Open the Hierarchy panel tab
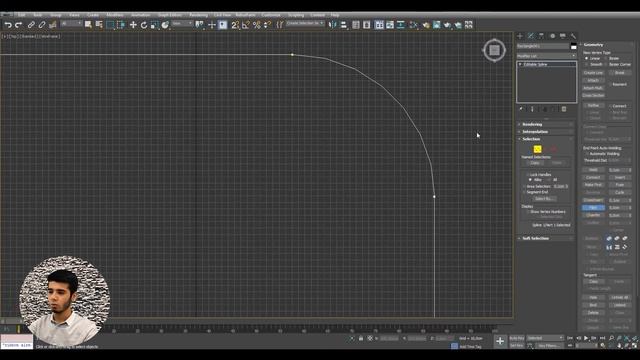This screenshot has width=640, height=360. pyautogui.click(x=541, y=36)
